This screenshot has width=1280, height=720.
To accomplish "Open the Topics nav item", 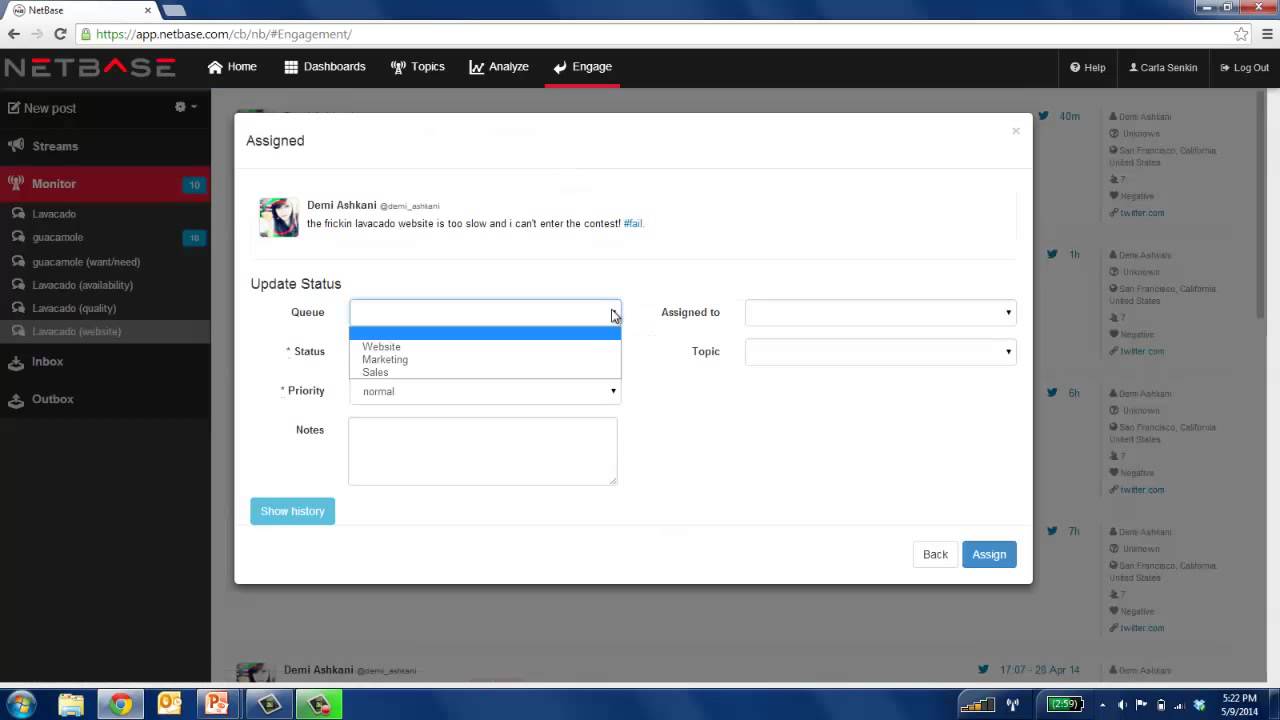I will point(418,67).
